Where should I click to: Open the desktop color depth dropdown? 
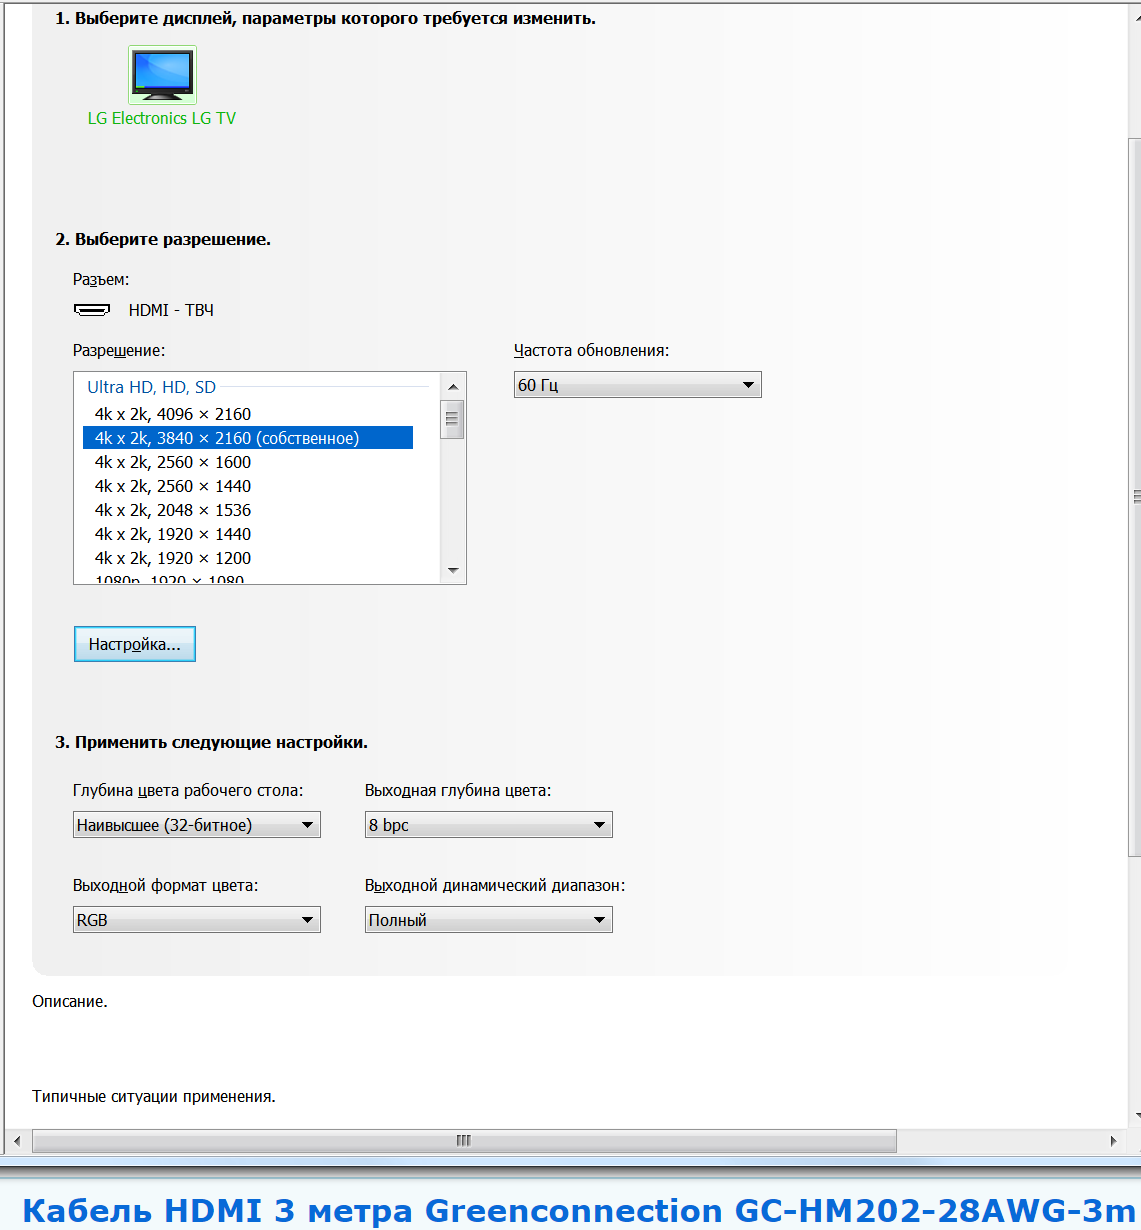pos(196,825)
